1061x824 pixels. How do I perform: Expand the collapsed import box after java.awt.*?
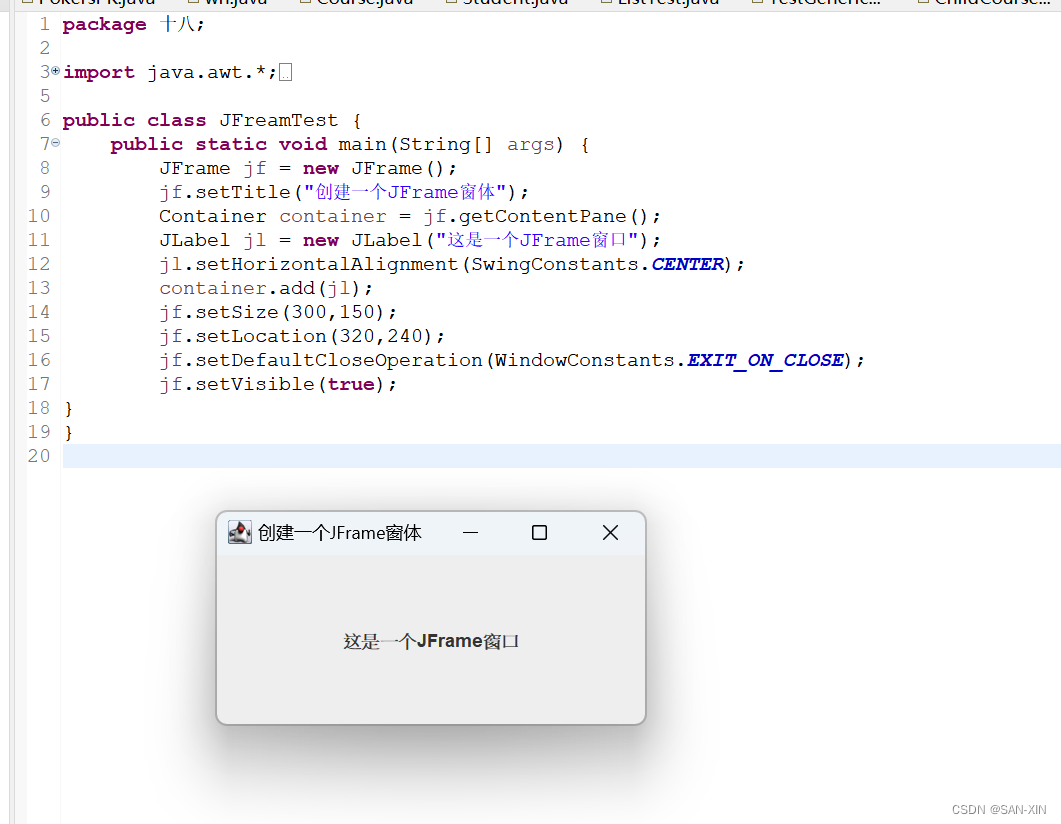(284, 71)
